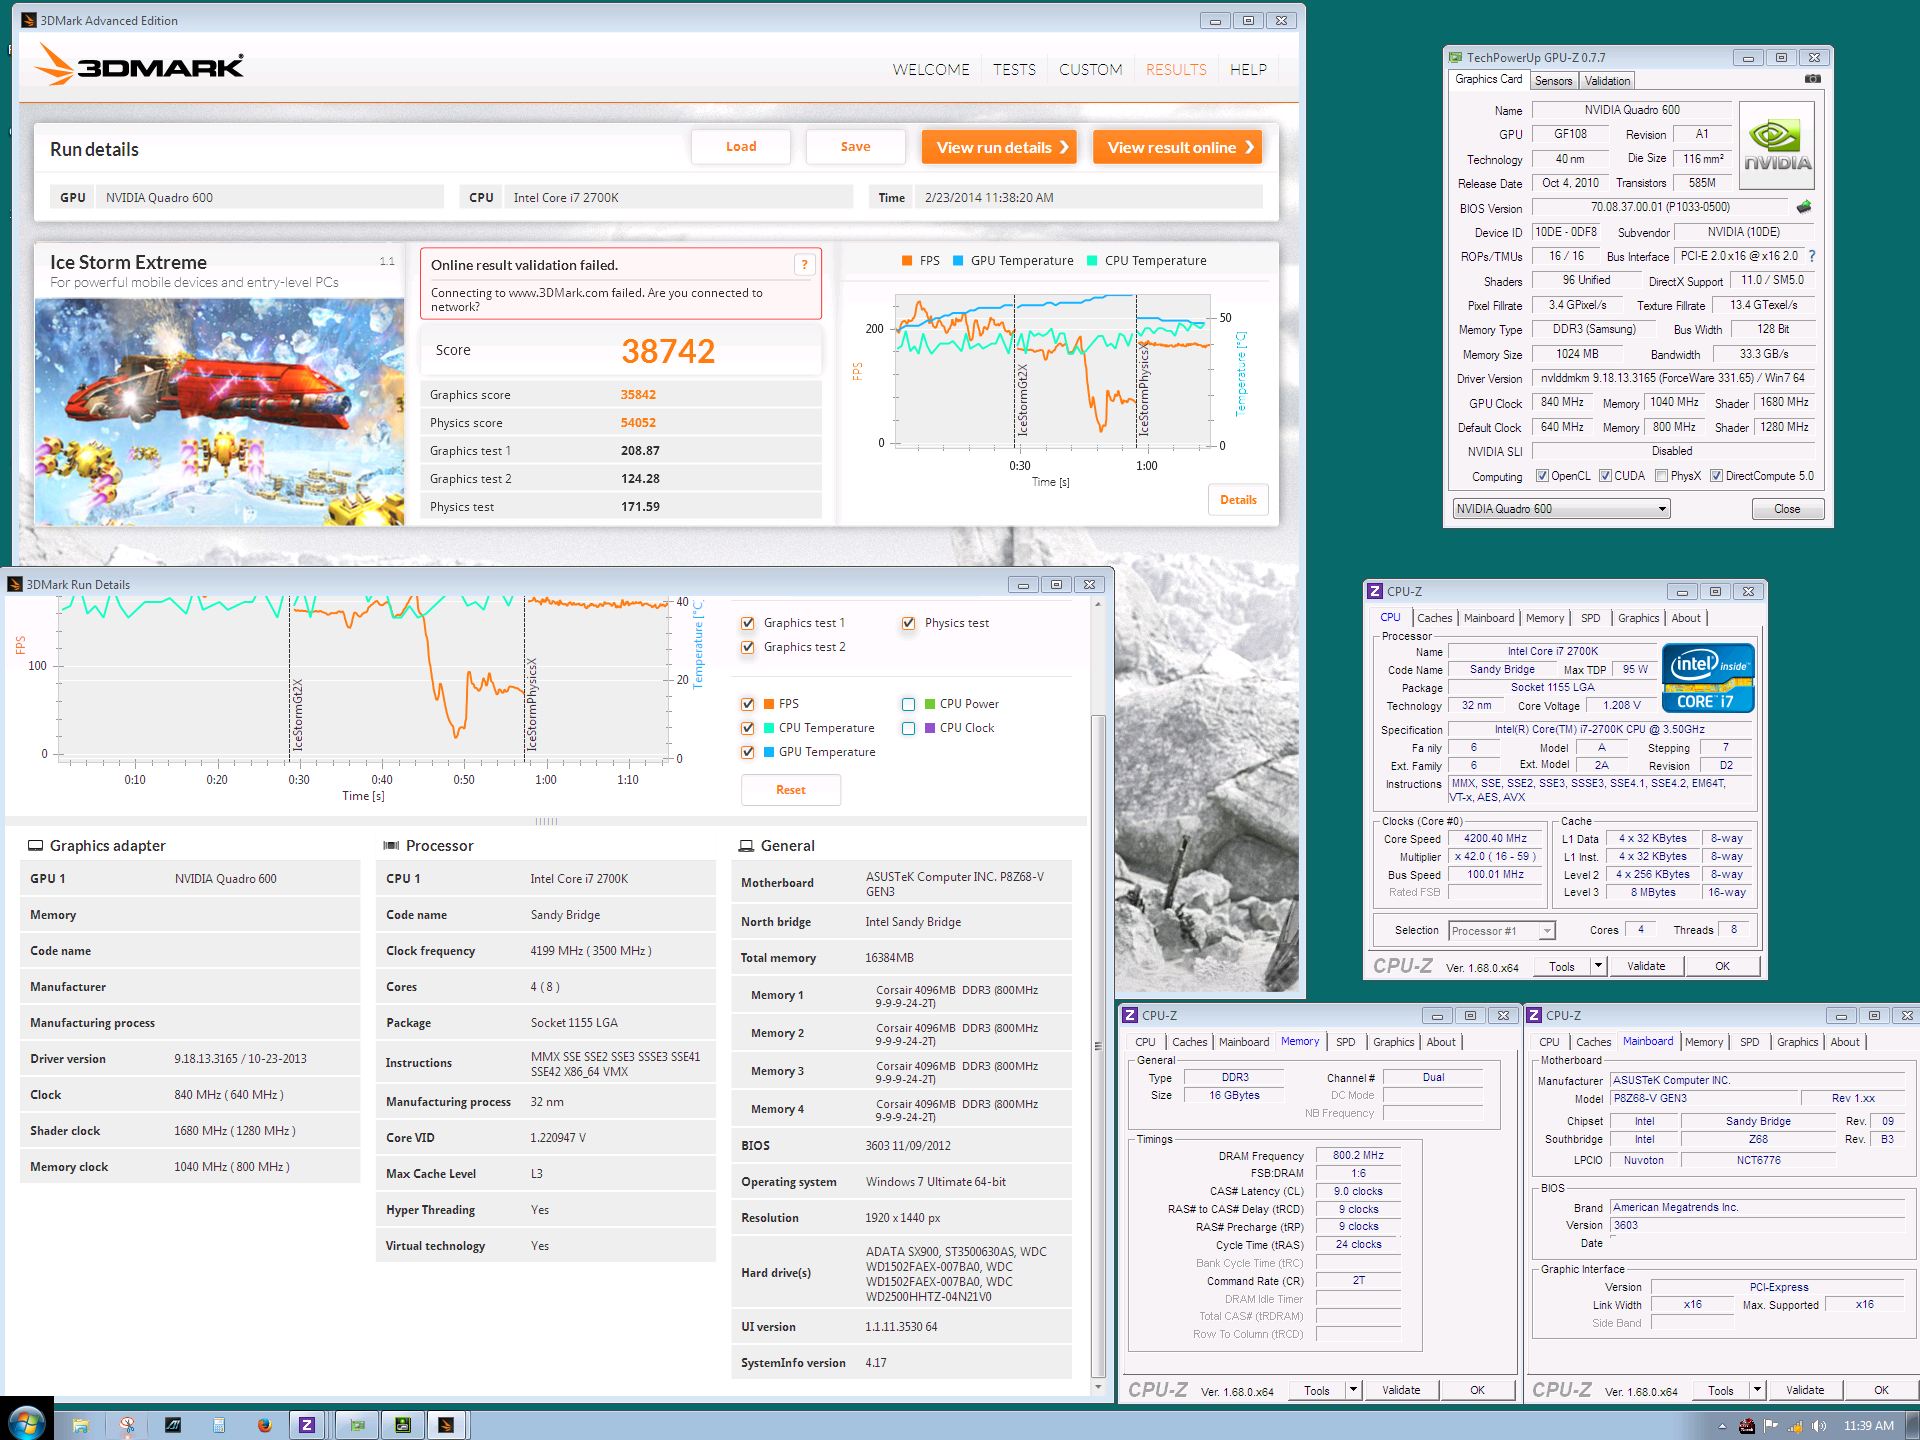
Task: Open the Windows Start menu orb
Action: click(x=25, y=1423)
